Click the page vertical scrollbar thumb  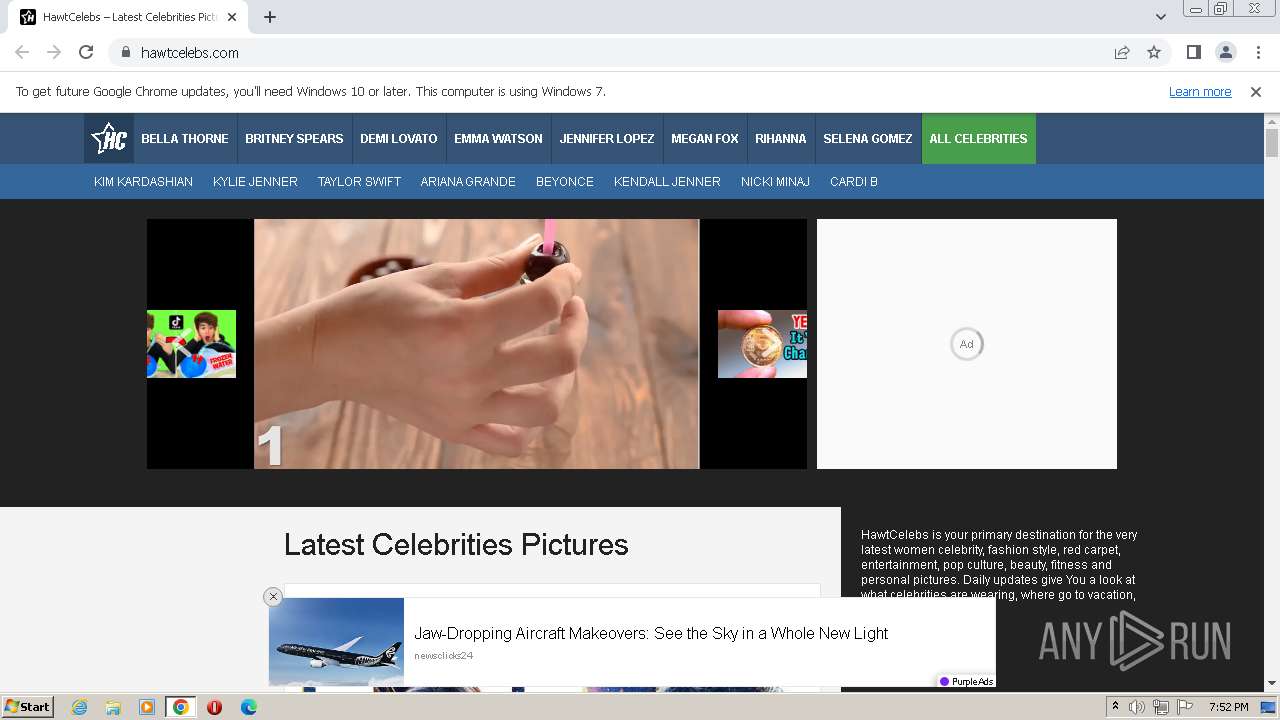tap(1272, 143)
